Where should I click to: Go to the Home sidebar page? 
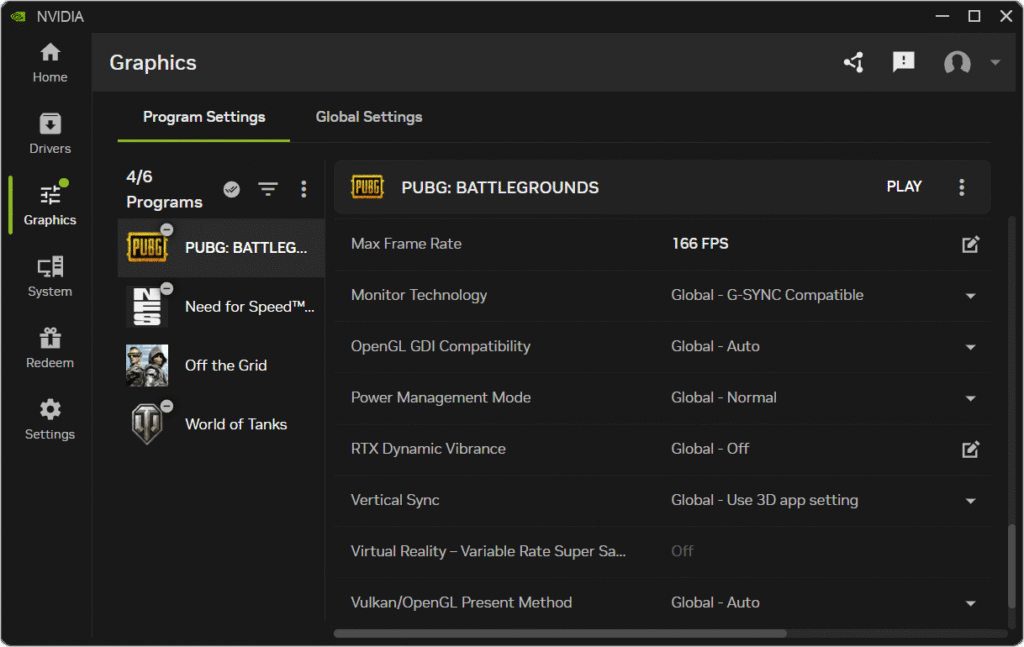click(x=50, y=63)
